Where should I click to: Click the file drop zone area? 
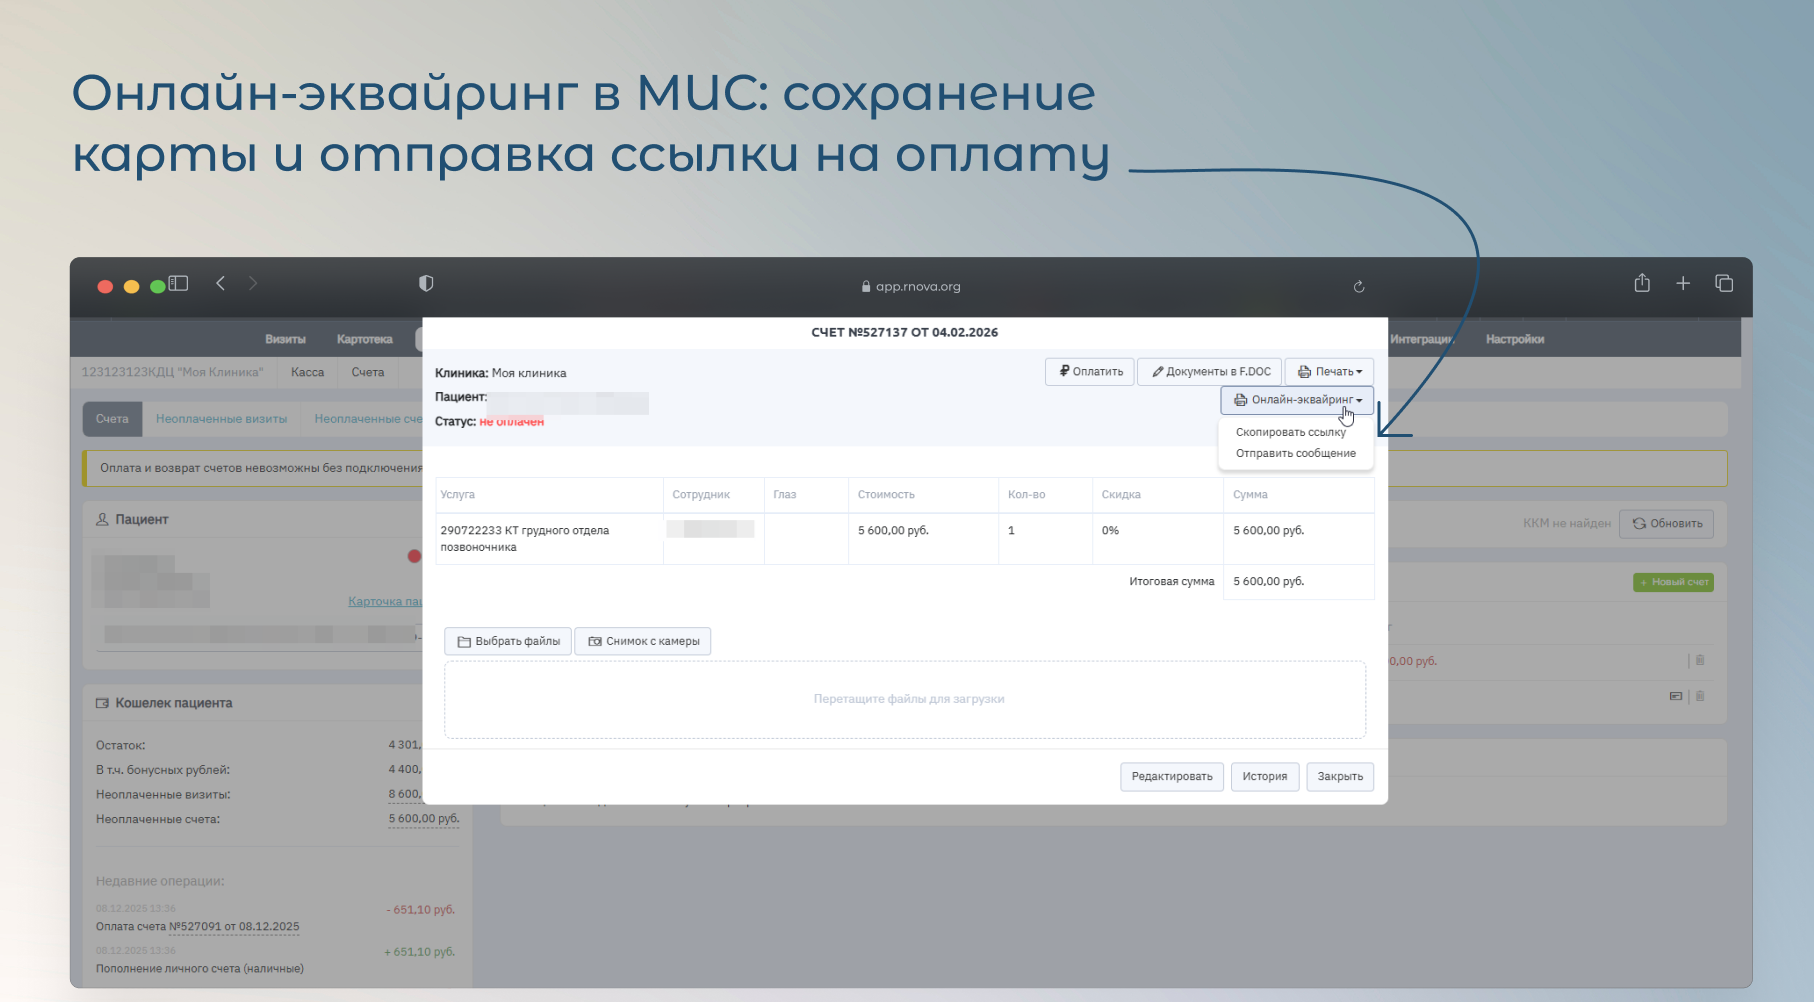click(905, 699)
